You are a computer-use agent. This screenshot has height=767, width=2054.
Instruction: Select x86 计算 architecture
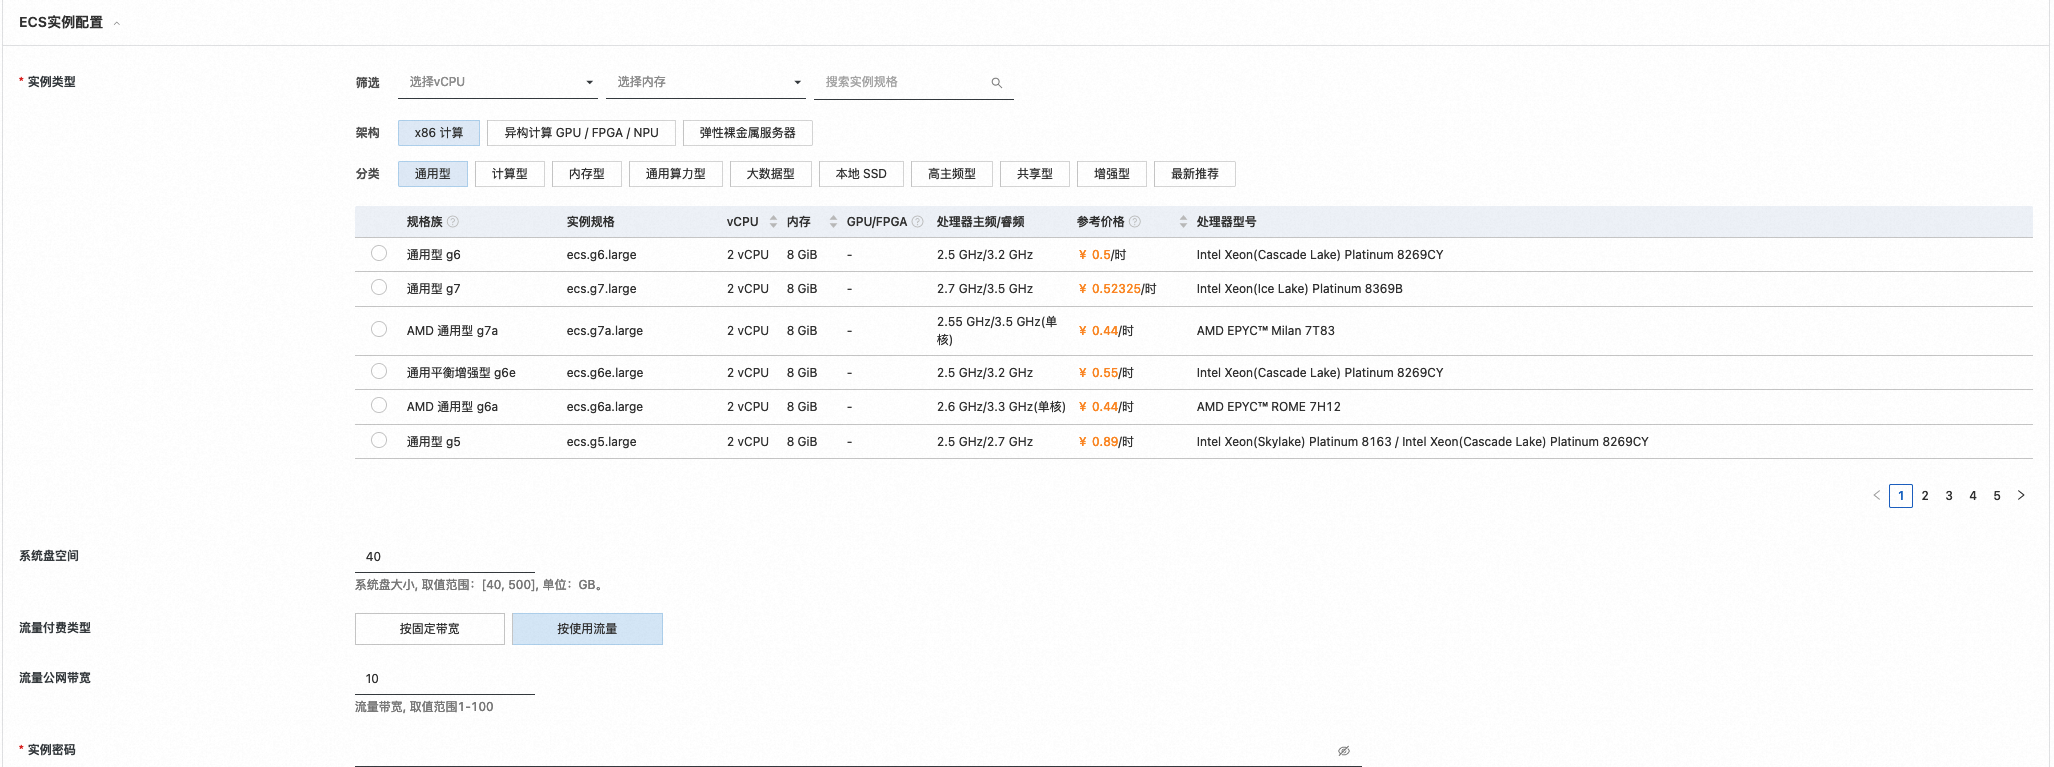point(439,133)
